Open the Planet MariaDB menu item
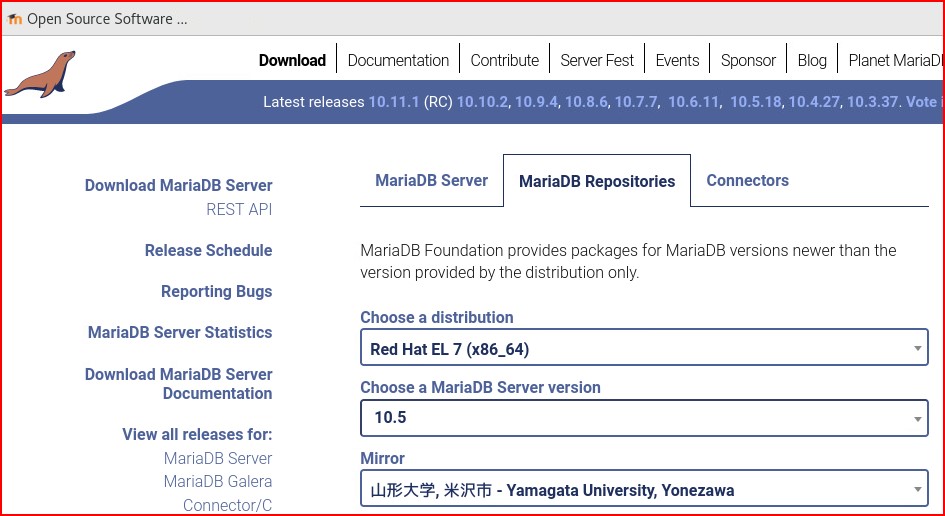This screenshot has height=516, width=945. [895, 60]
